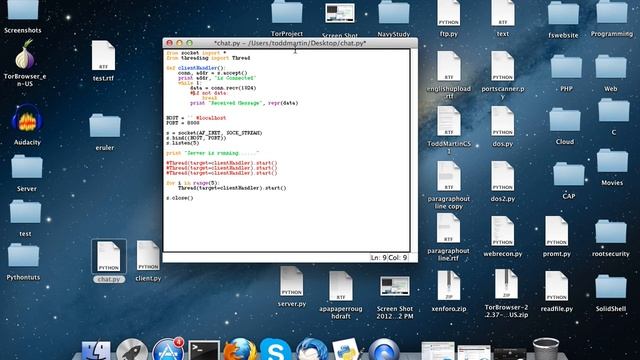Select the server.py Python file icon
This screenshot has width=640, height=360.
(291, 281)
